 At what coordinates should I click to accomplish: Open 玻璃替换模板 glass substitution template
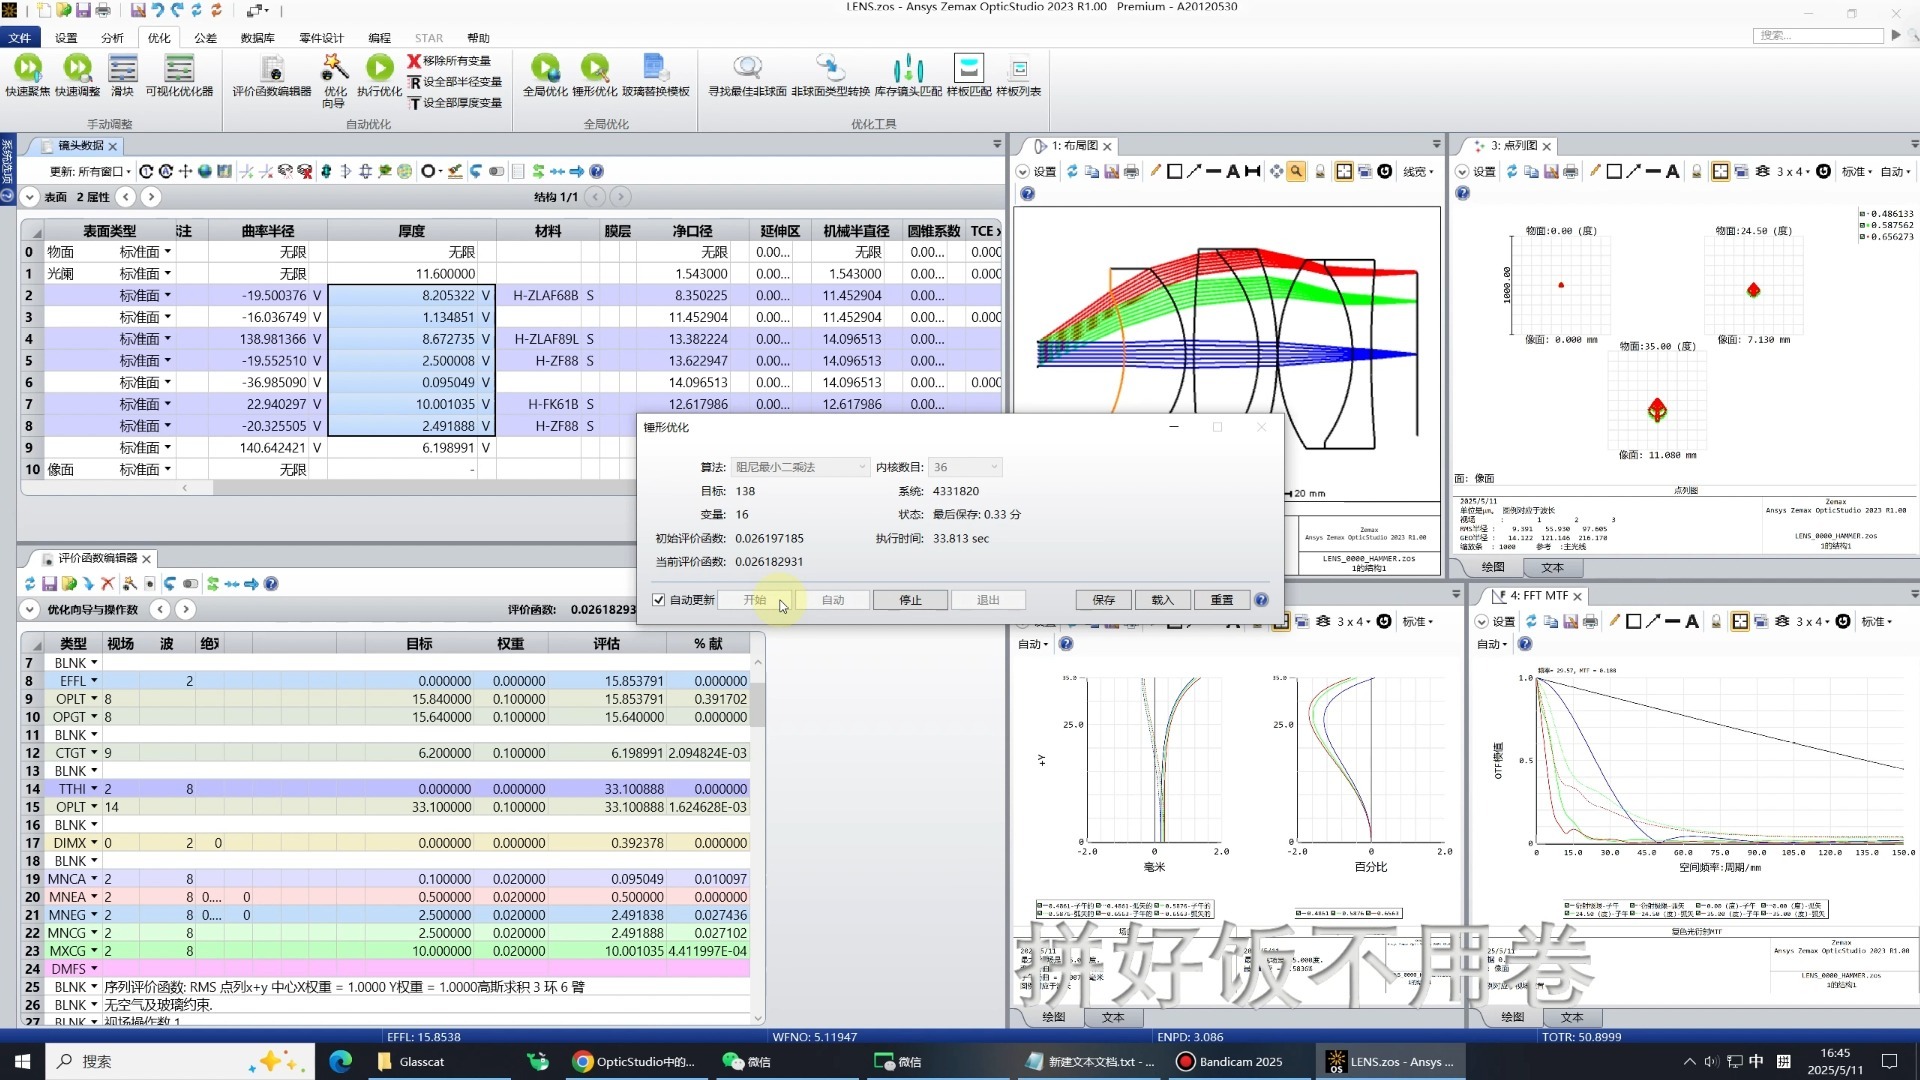655,68
